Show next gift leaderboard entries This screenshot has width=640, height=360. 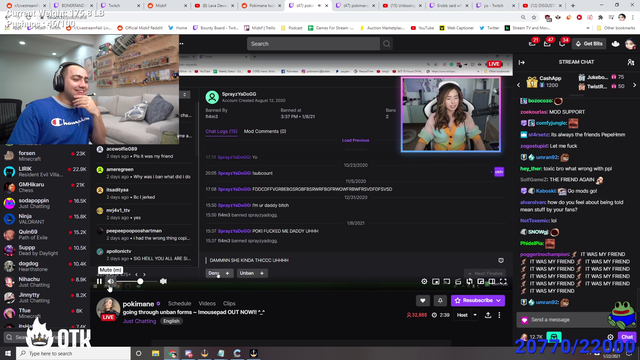635,85
